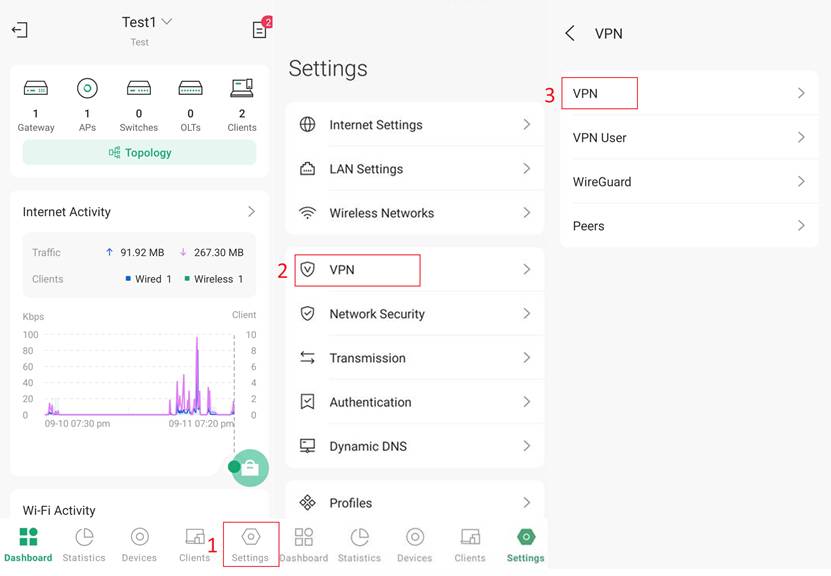This screenshot has width=831, height=576.
Task: Tap the floating green toolbox button
Action: [x=250, y=468]
